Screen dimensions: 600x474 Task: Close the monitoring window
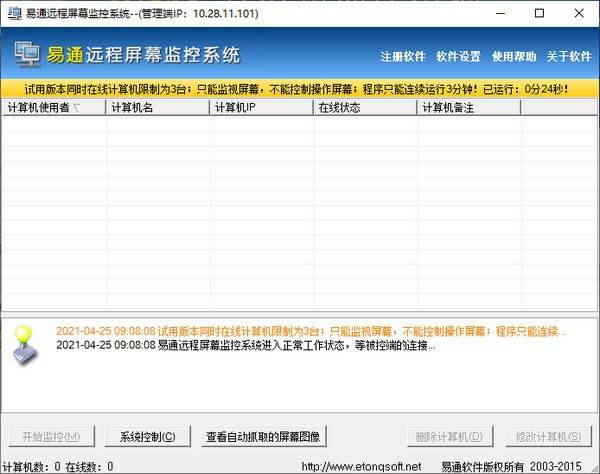click(x=579, y=13)
